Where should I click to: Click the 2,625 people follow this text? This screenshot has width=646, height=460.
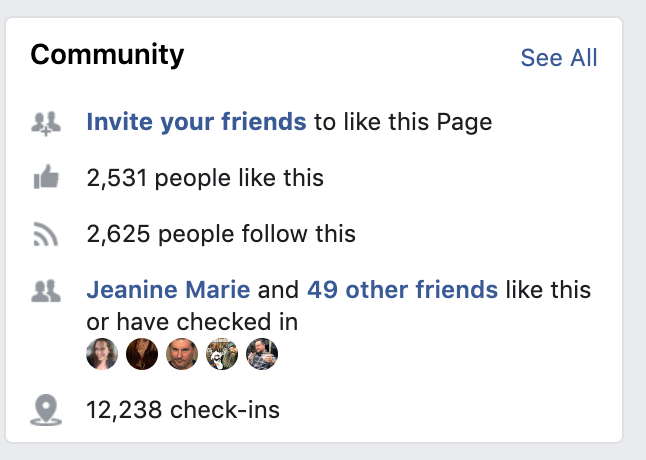pyautogui.click(x=221, y=234)
